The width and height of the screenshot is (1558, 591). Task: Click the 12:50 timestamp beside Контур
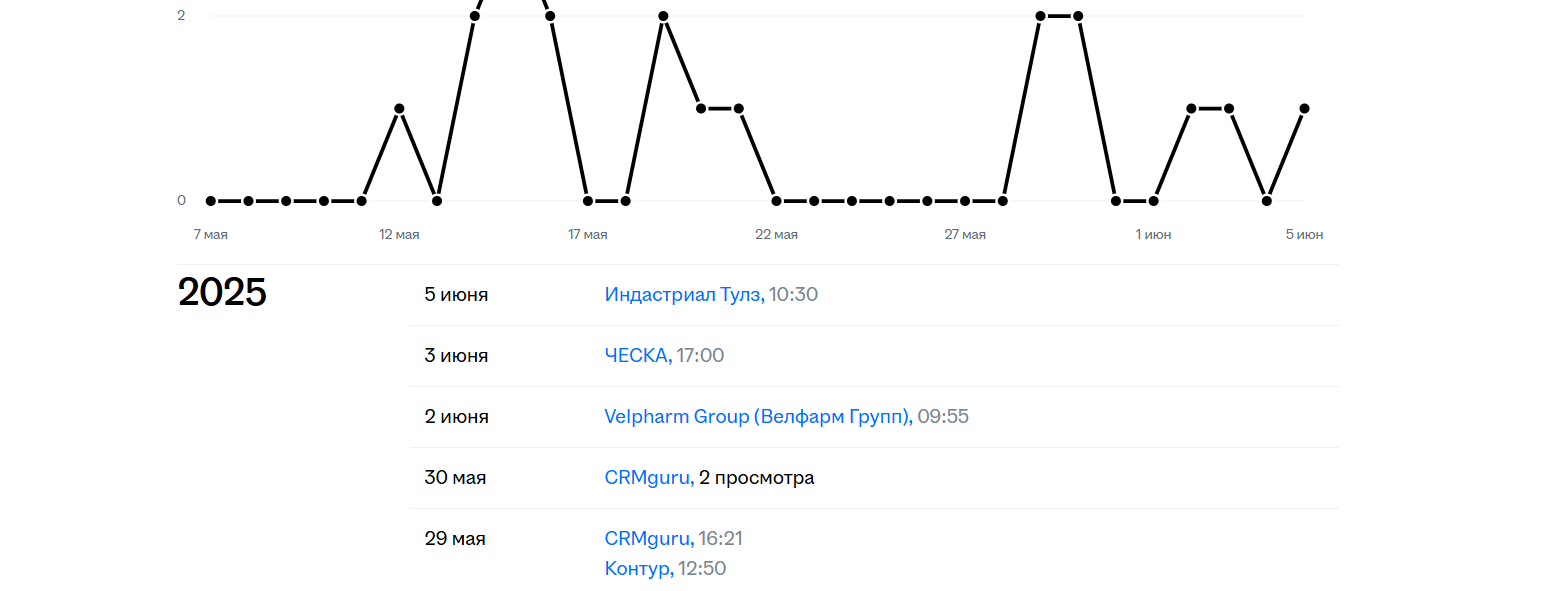[x=702, y=569]
